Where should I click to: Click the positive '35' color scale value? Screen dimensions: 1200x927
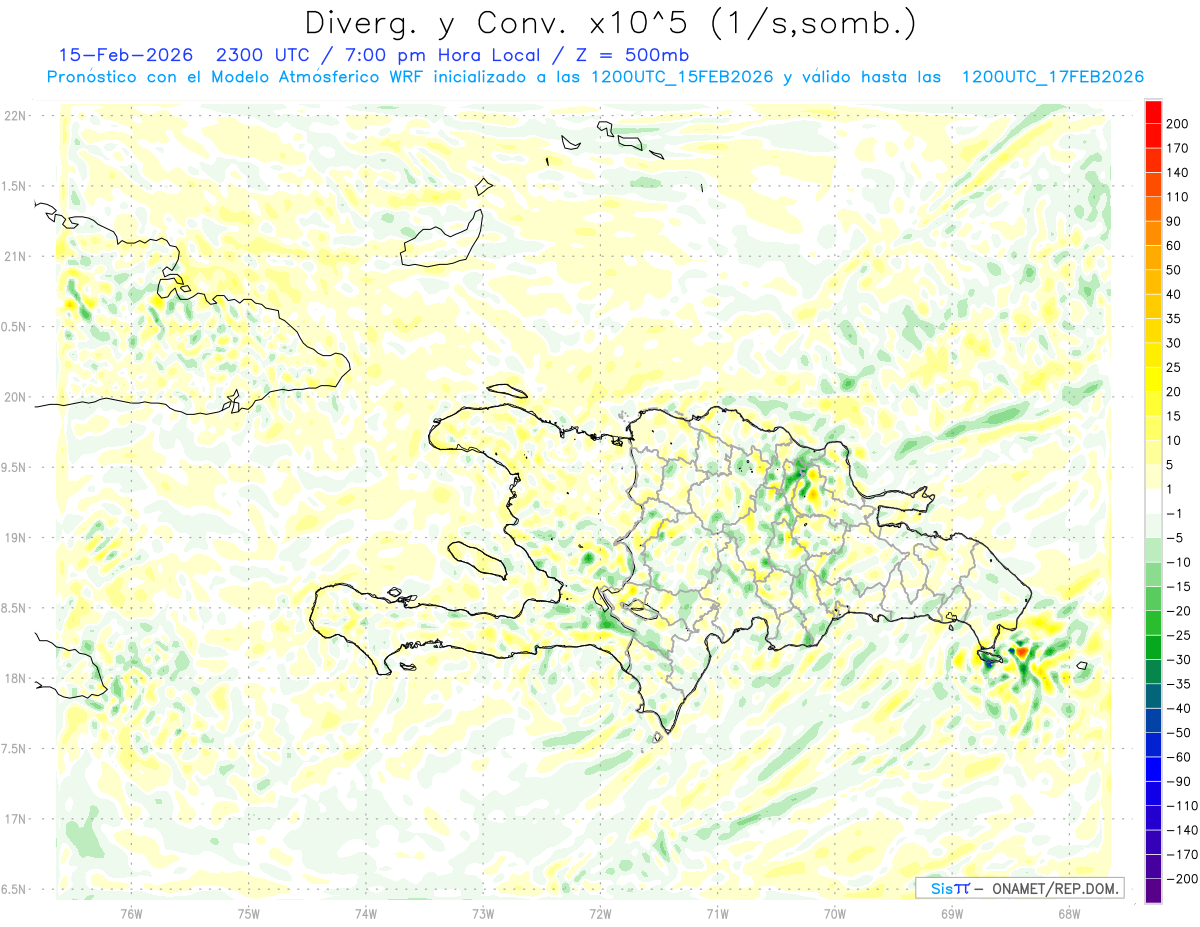pos(1174,319)
